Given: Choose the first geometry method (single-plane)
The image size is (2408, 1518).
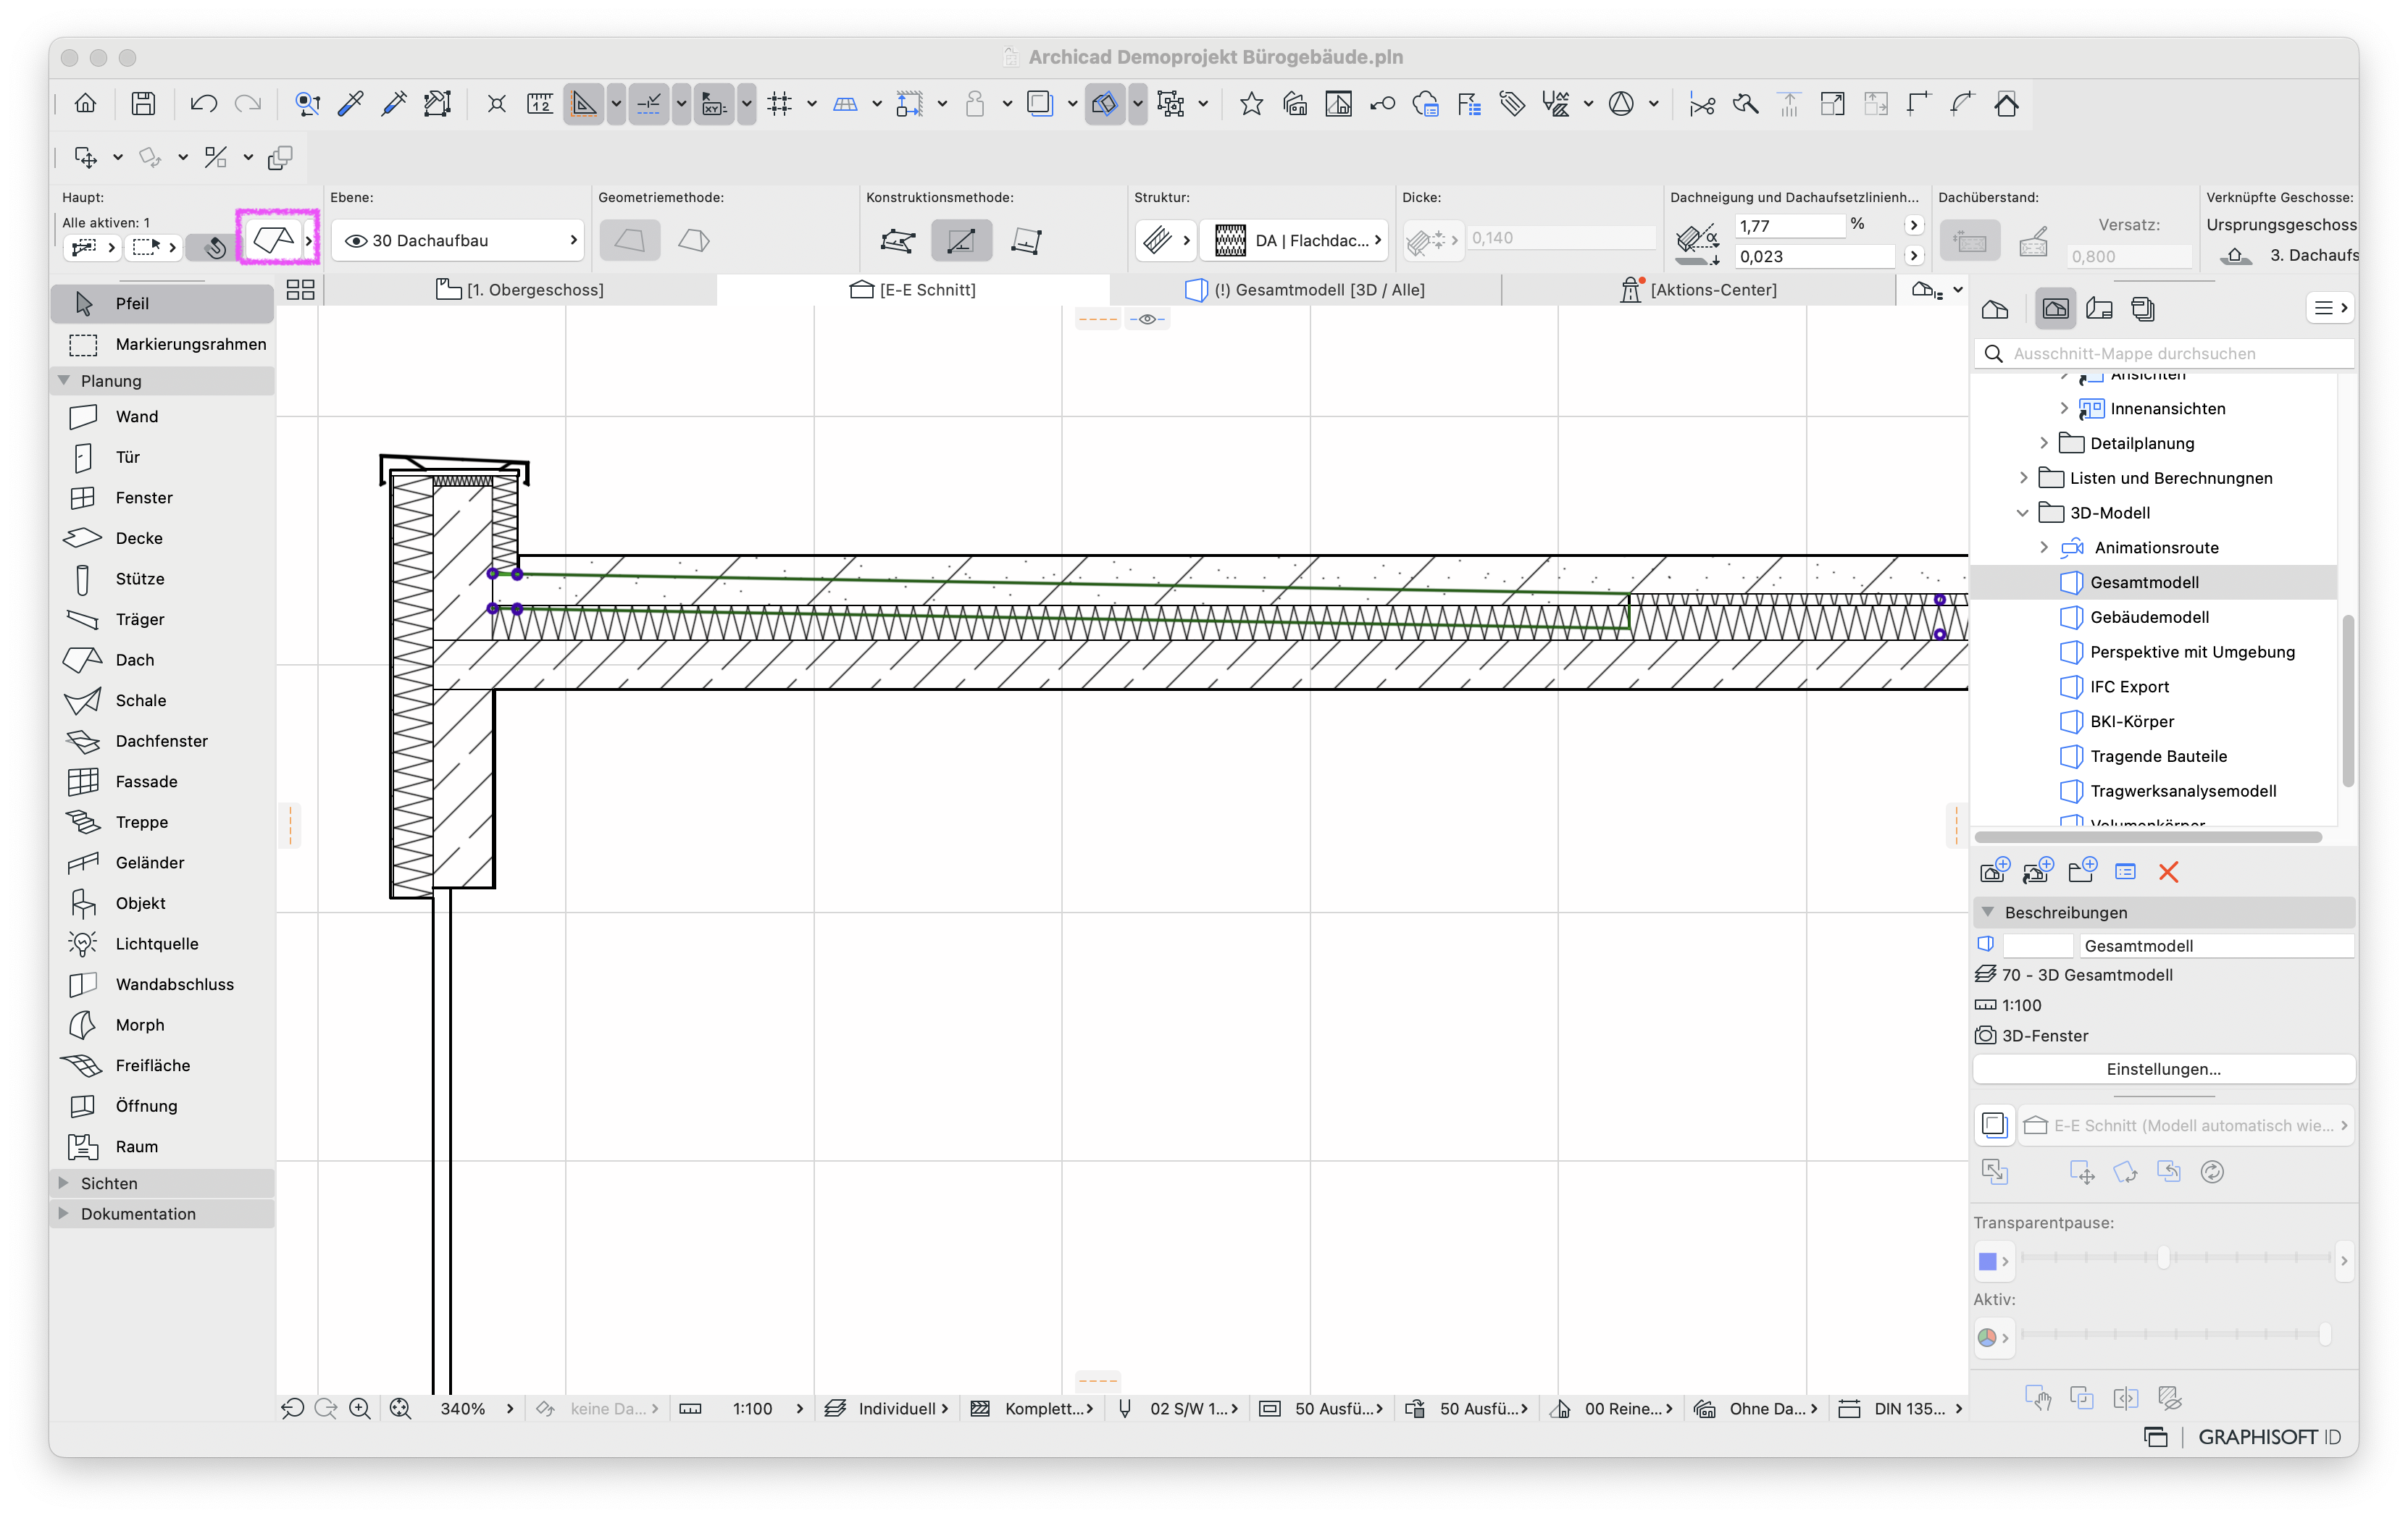Looking at the screenshot, I should click(x=630, y=240).
